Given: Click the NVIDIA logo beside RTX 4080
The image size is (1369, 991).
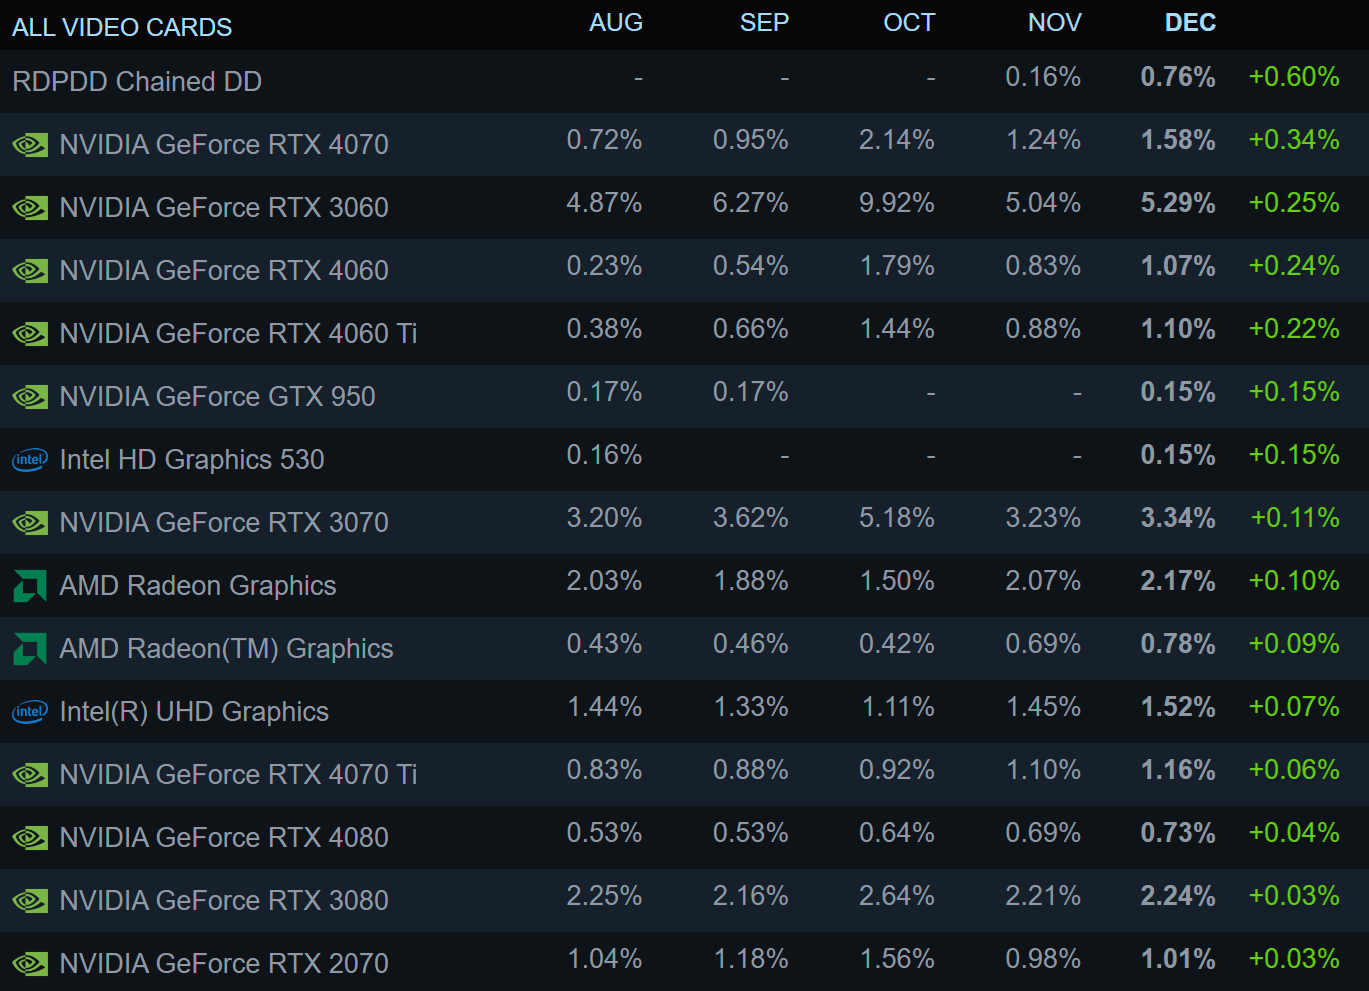Looking at the screenshot, I should pyautogui.click(x=30, y=838).
